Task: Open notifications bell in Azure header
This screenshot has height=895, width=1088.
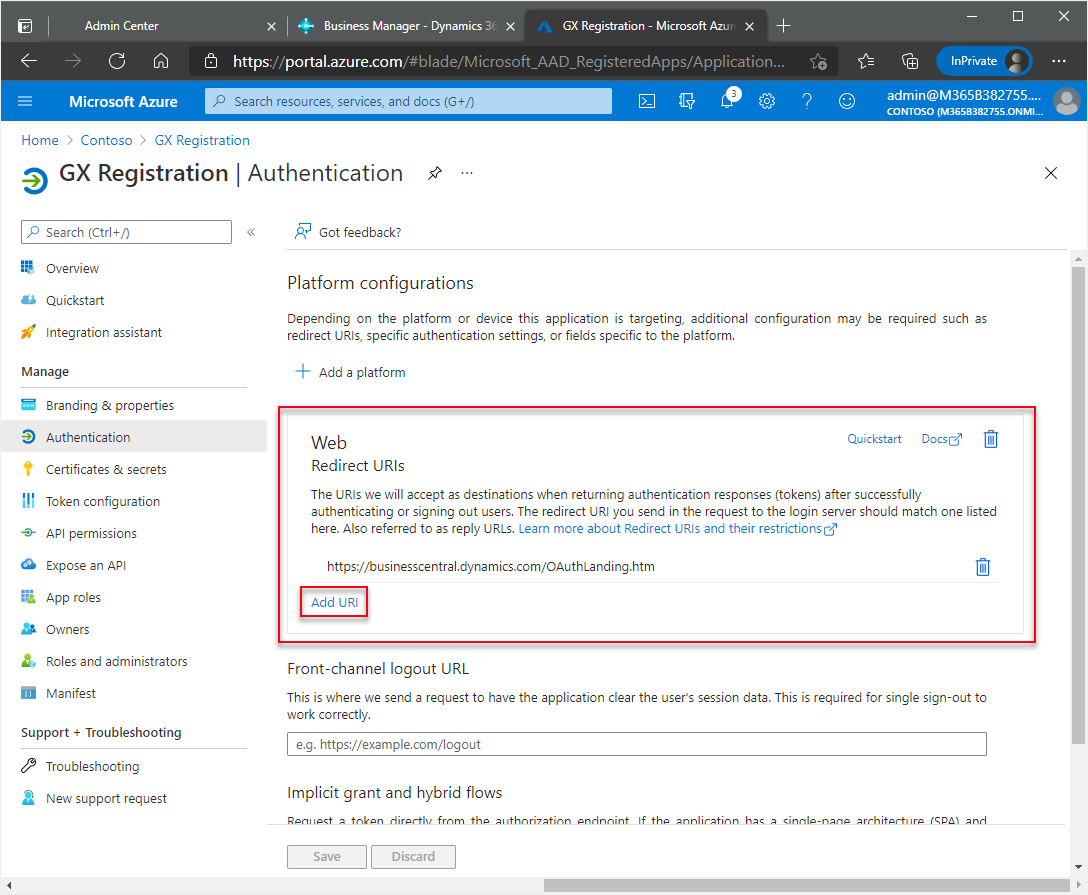Action: 728,101
